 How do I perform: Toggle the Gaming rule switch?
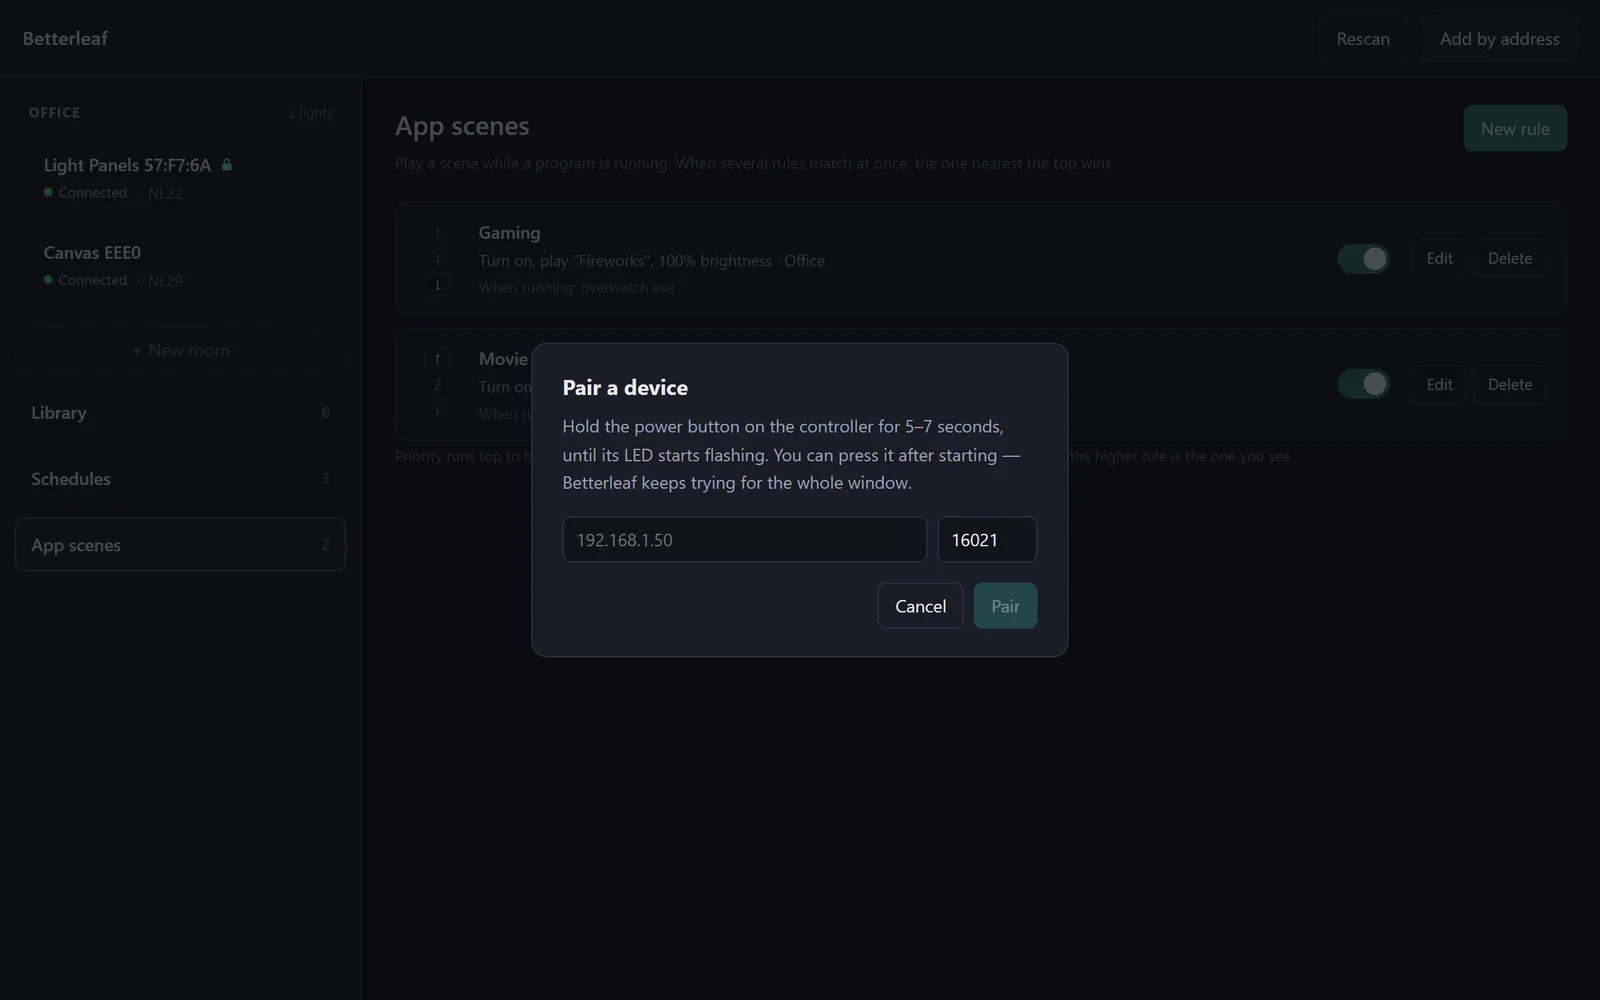[x=1363, y=259]
